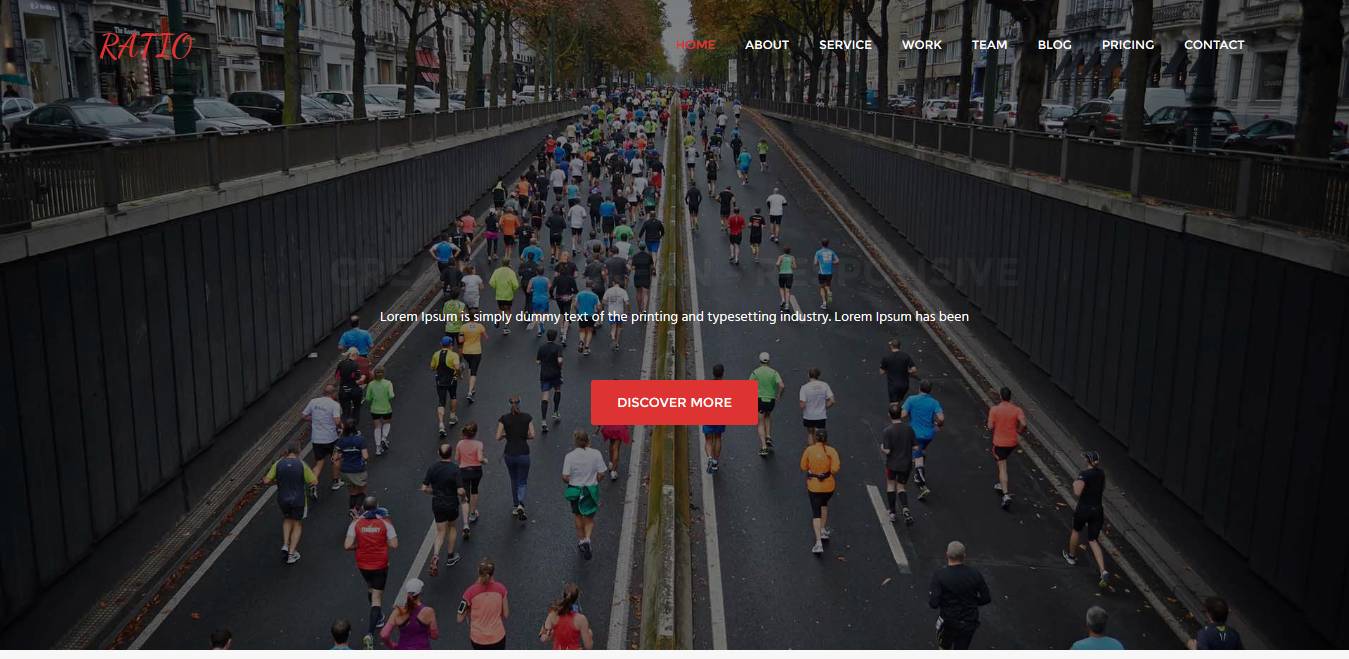Viewport: 1349px width, 659px height.
Task: Click the red DISCOVER MORE button
Action: (x=674, y=402)
